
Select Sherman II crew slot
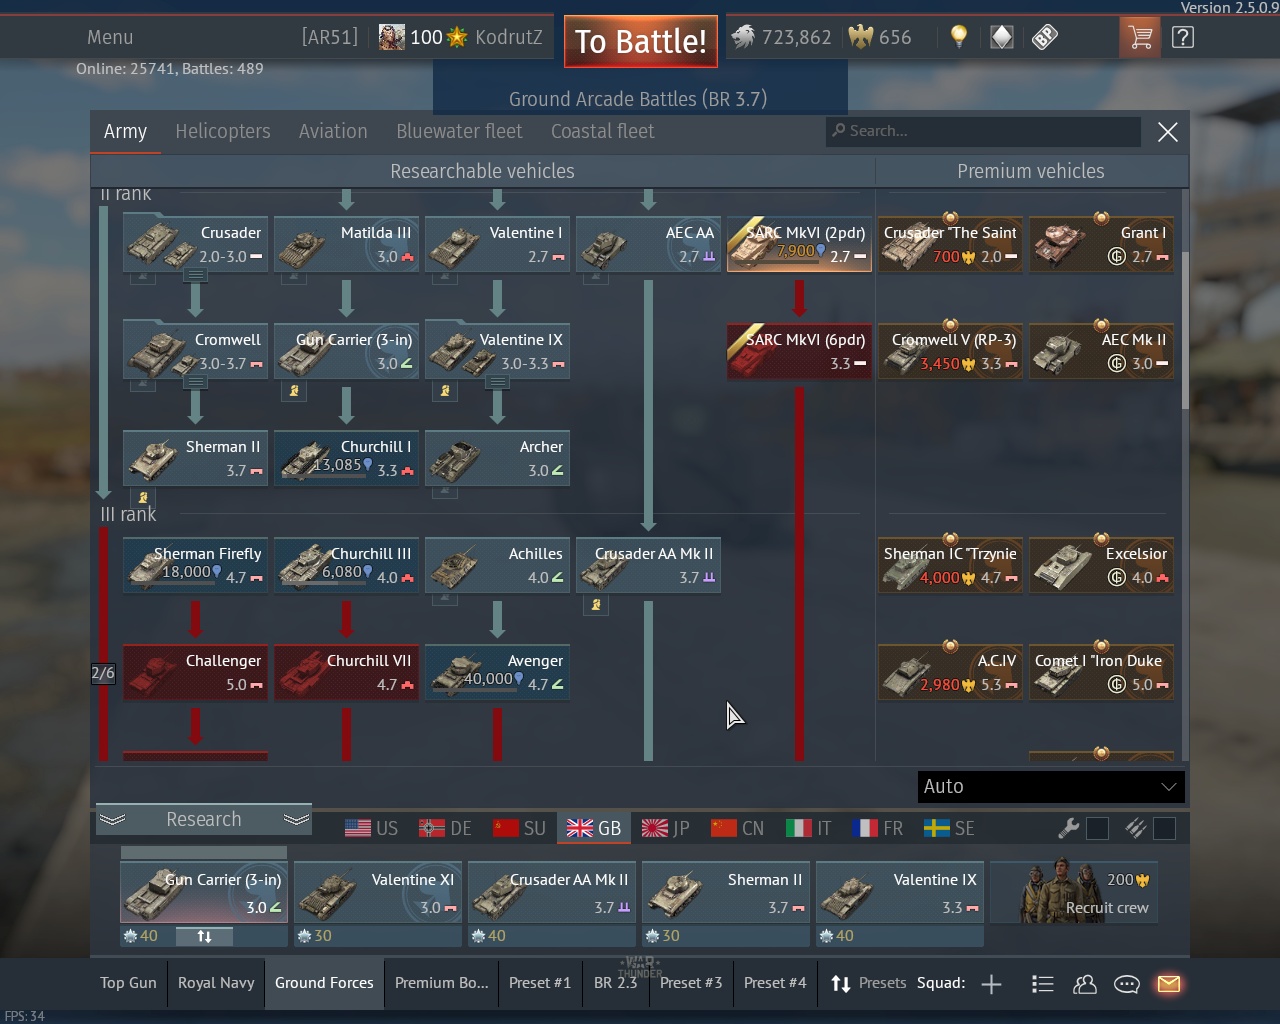click(726, 893)
